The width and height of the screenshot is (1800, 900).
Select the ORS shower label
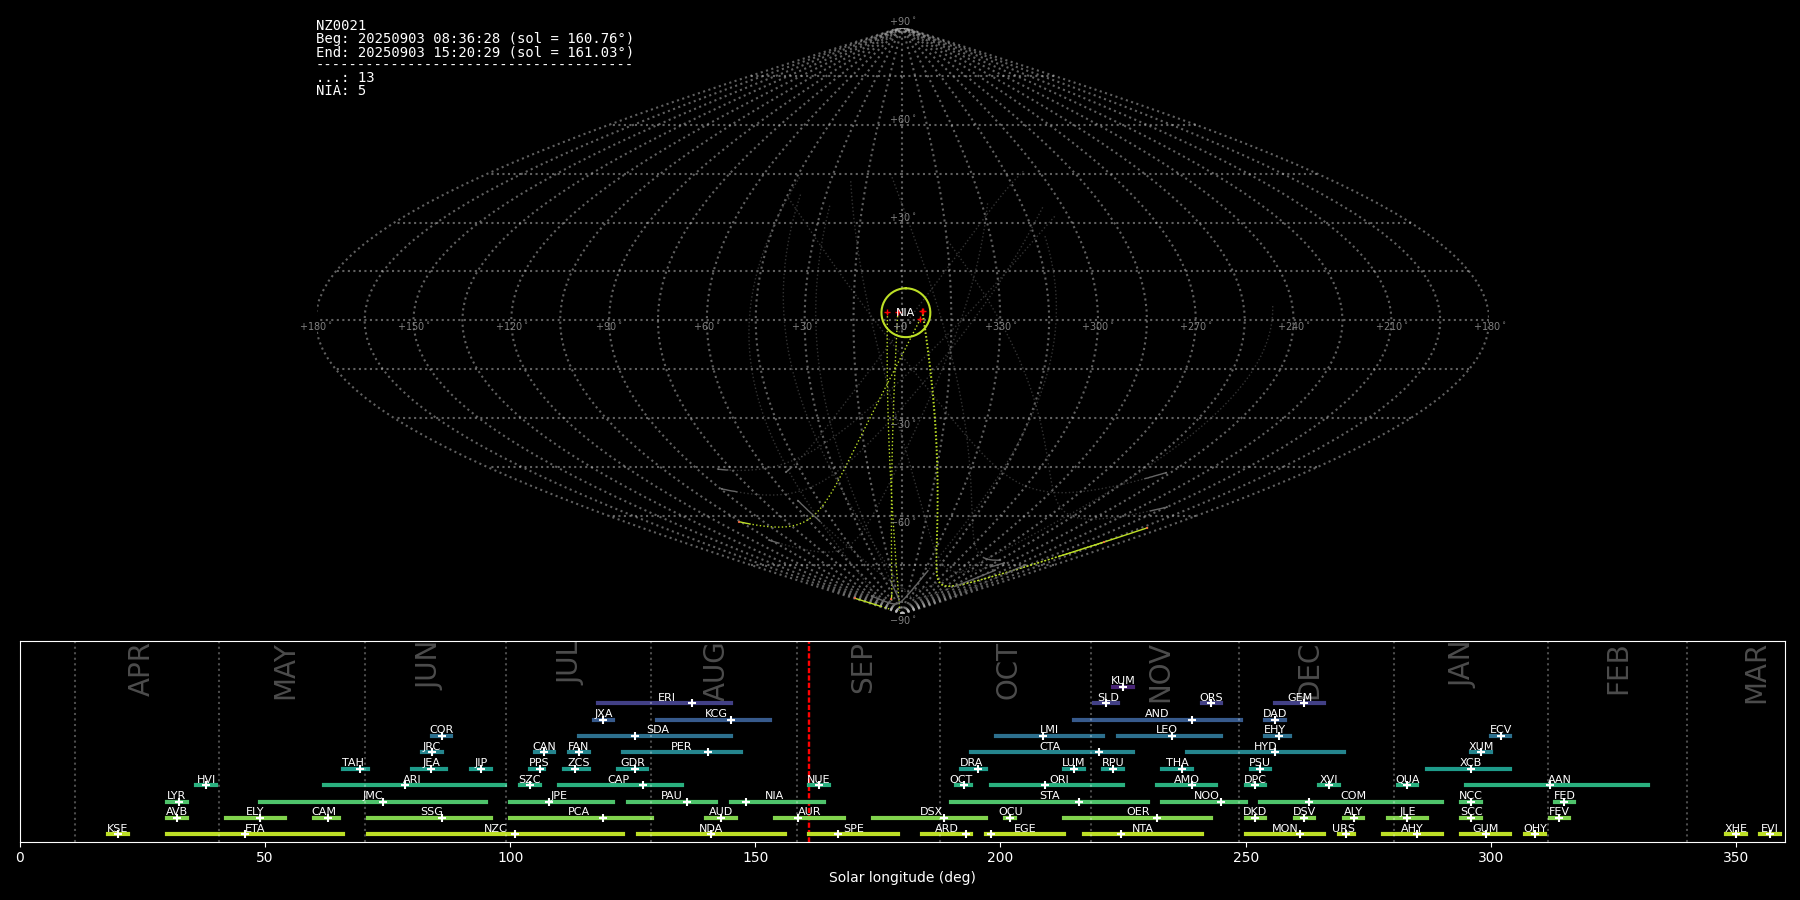(x=1211, y=698)
